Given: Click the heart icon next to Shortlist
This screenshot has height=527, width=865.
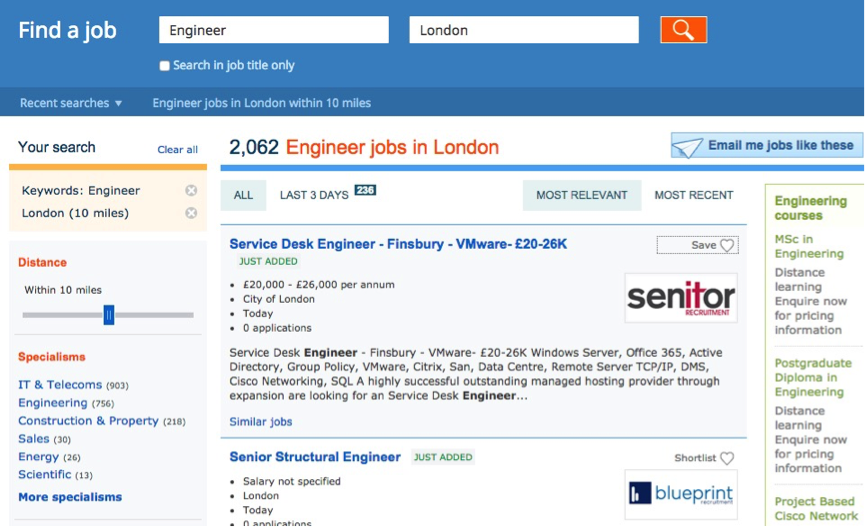Looking at the screenshot, I should [727, 458].
